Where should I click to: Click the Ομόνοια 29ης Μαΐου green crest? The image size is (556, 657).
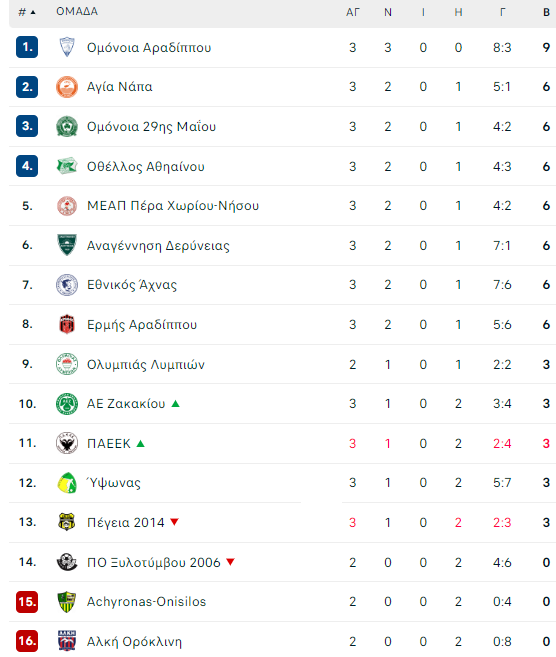tap(67, 126)
